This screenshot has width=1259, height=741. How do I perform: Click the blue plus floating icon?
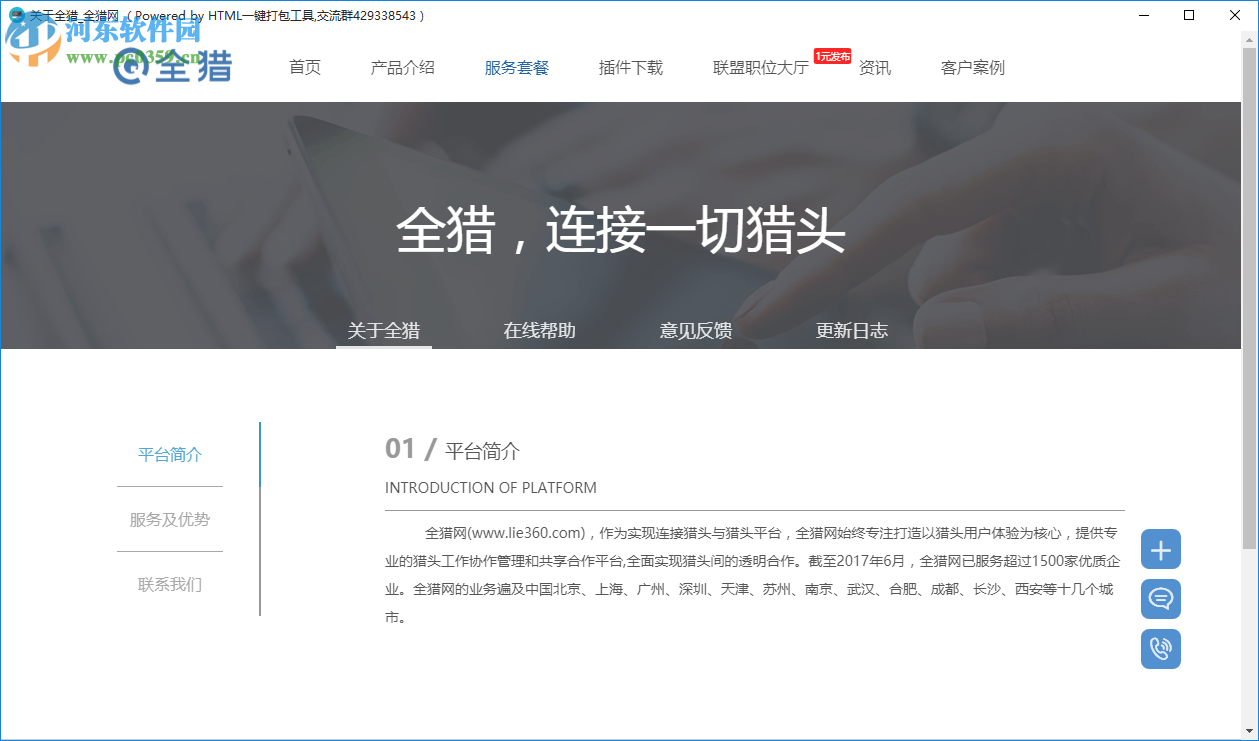[x=1160, y=549]
